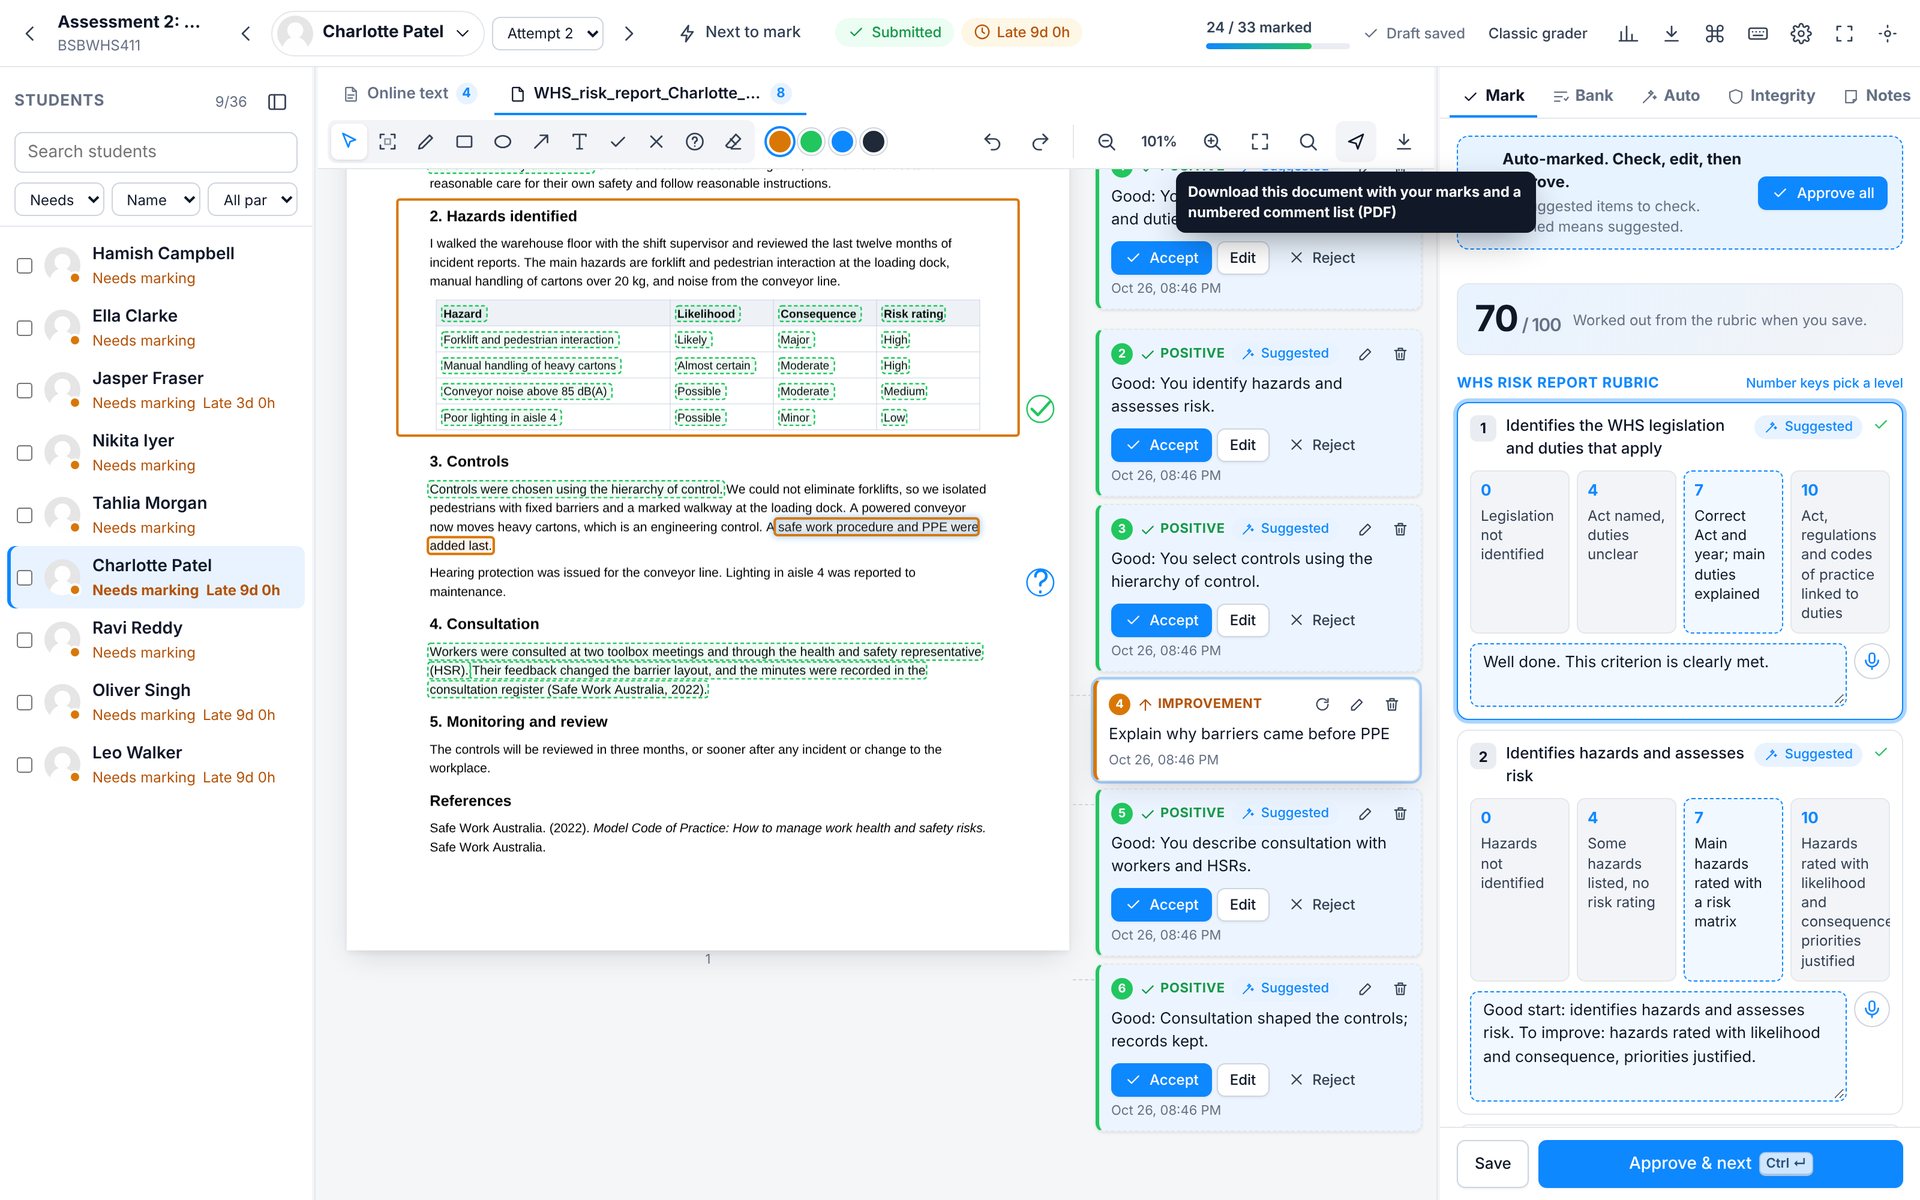Pick the eraser tool

pyautogui.click(x=733, y=142)
